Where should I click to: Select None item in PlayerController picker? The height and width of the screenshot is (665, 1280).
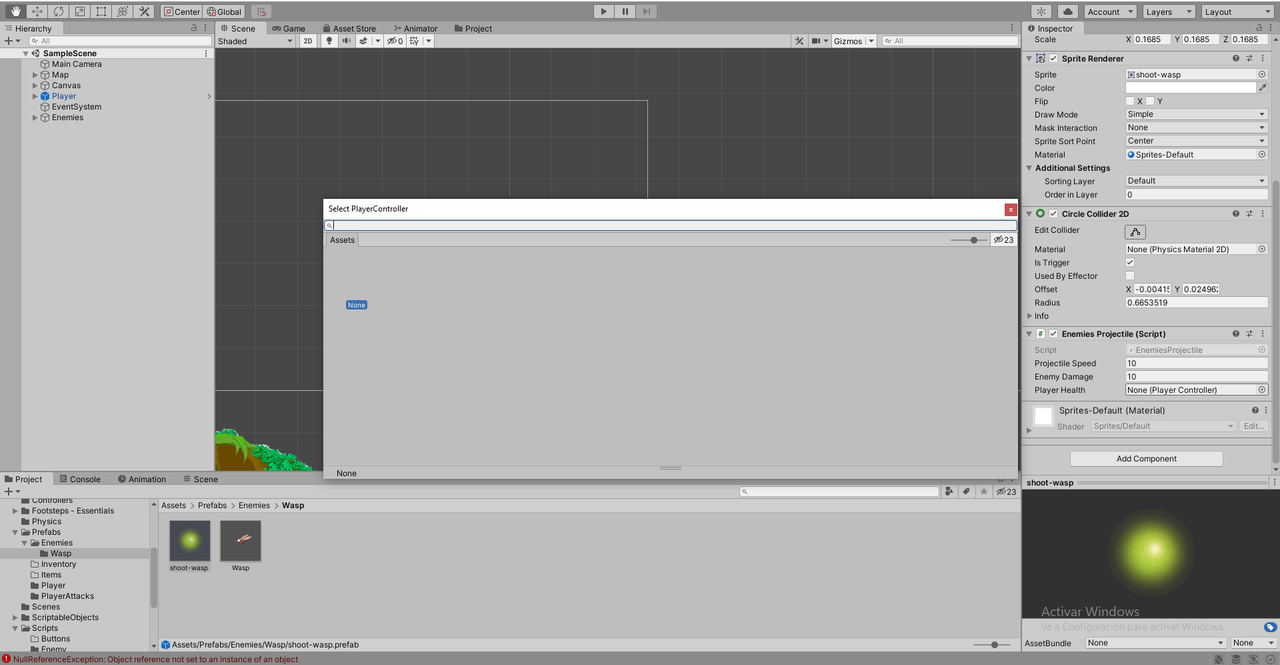point(357,305)
